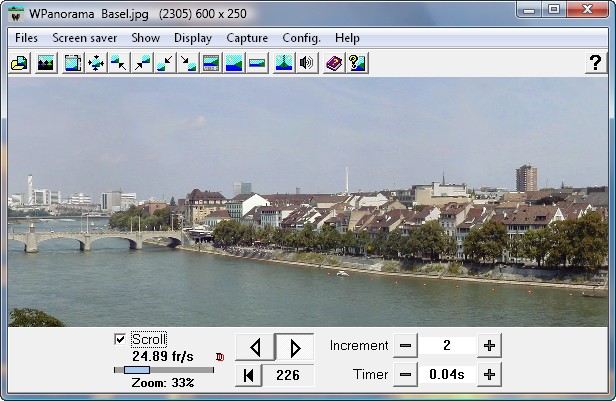Click the move image to top-right icon
The width and height of the screenshot is (616, 401).
(142, 63)
